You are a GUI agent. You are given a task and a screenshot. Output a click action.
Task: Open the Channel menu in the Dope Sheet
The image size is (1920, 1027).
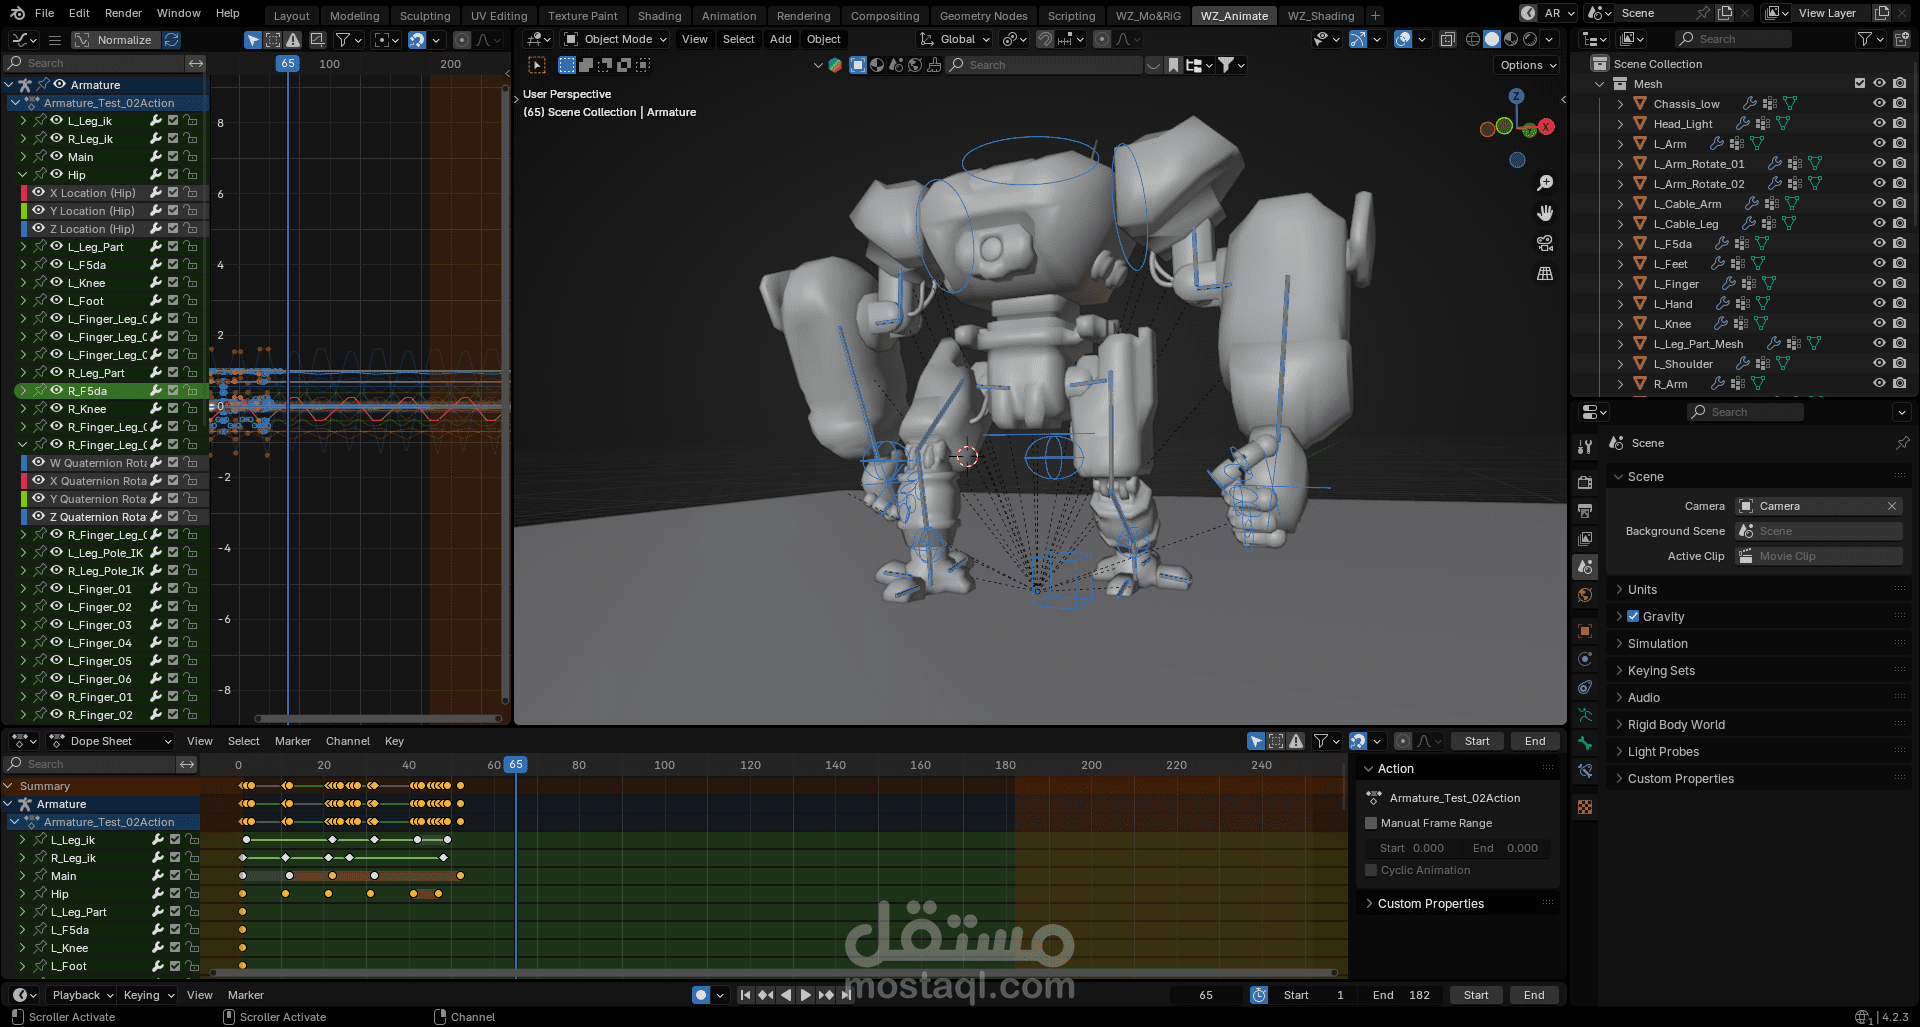(347, 741)
